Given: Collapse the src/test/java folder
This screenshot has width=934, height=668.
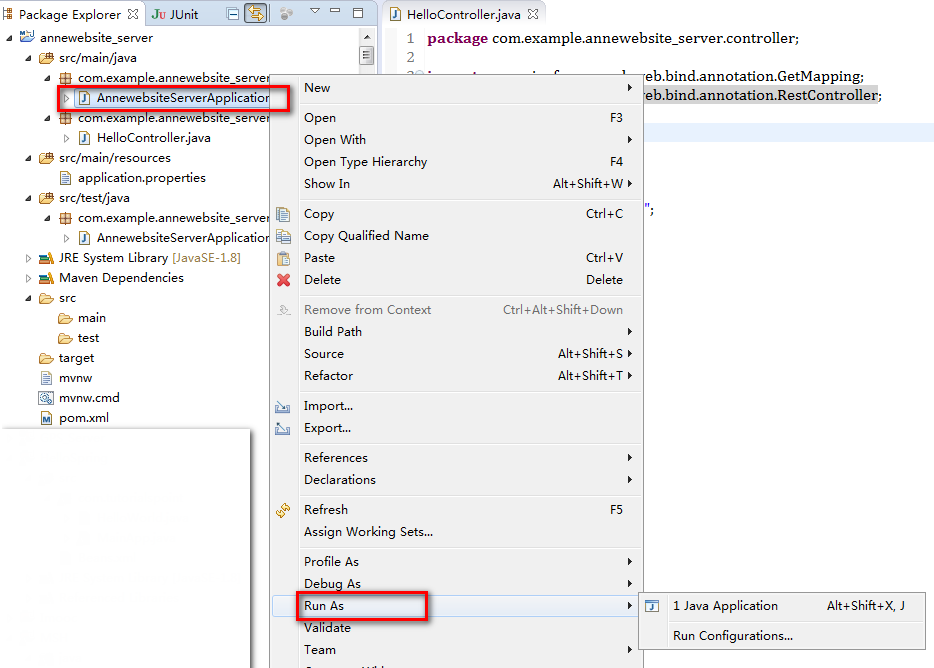Looking at the screenshot, I should click(x=28, y=198).
